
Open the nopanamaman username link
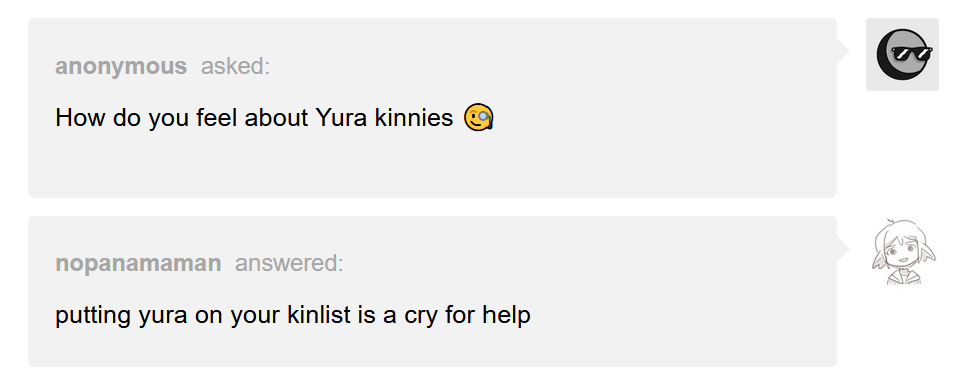pos(138,263)
